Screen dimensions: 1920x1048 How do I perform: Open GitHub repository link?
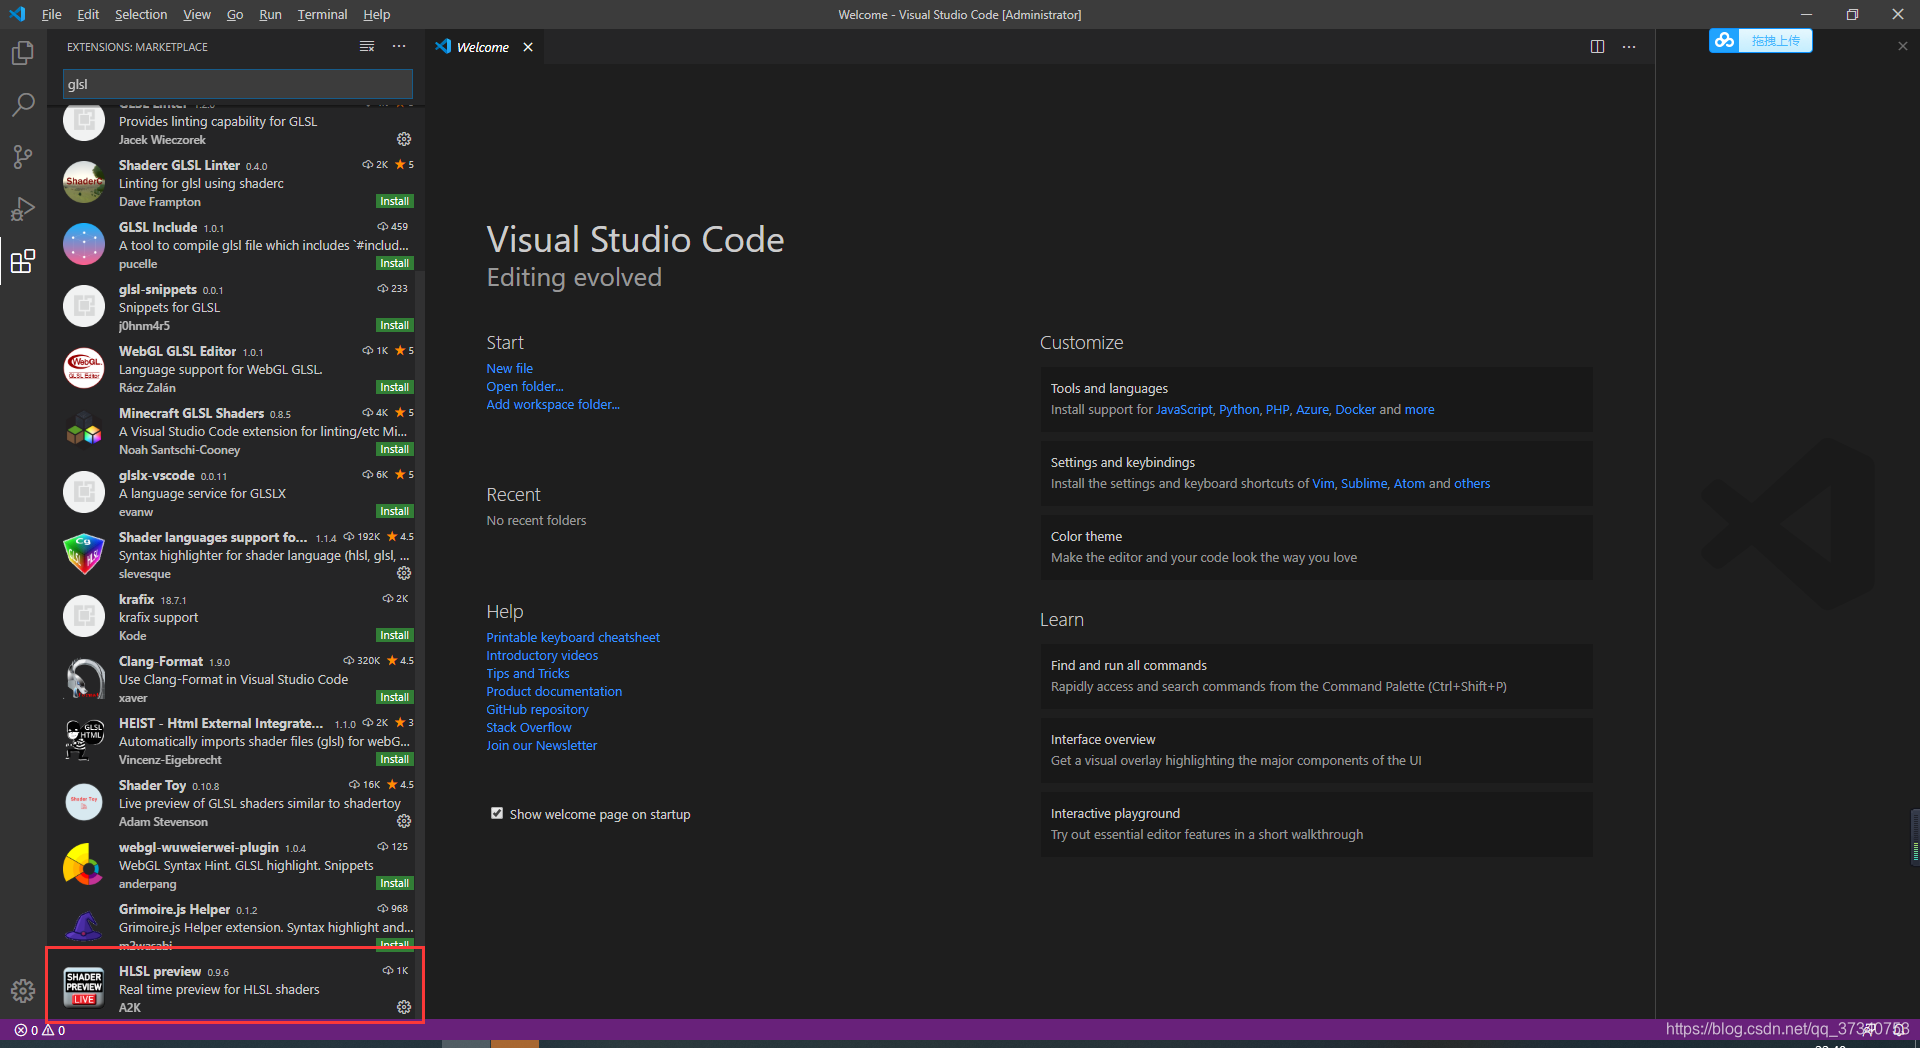(x=537, y=709)
